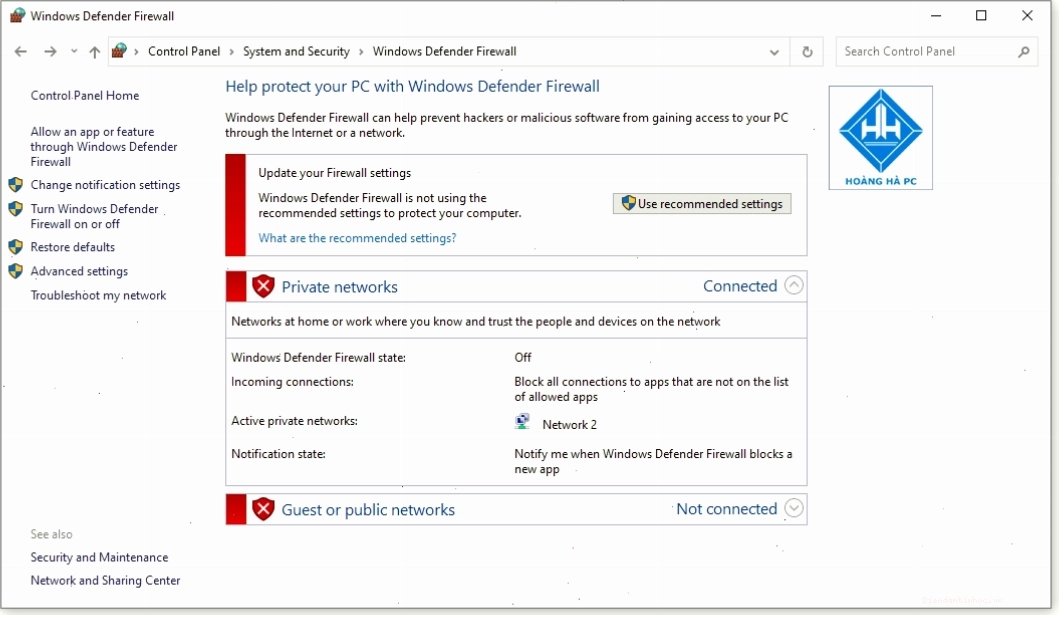Go up one level with Up arrow

[x=95, y=51]
